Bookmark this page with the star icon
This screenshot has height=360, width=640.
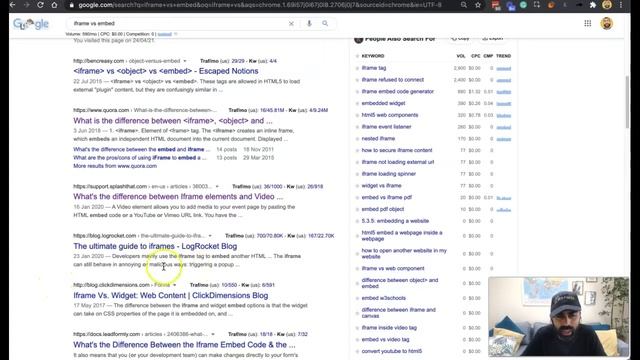pos(478,5)
